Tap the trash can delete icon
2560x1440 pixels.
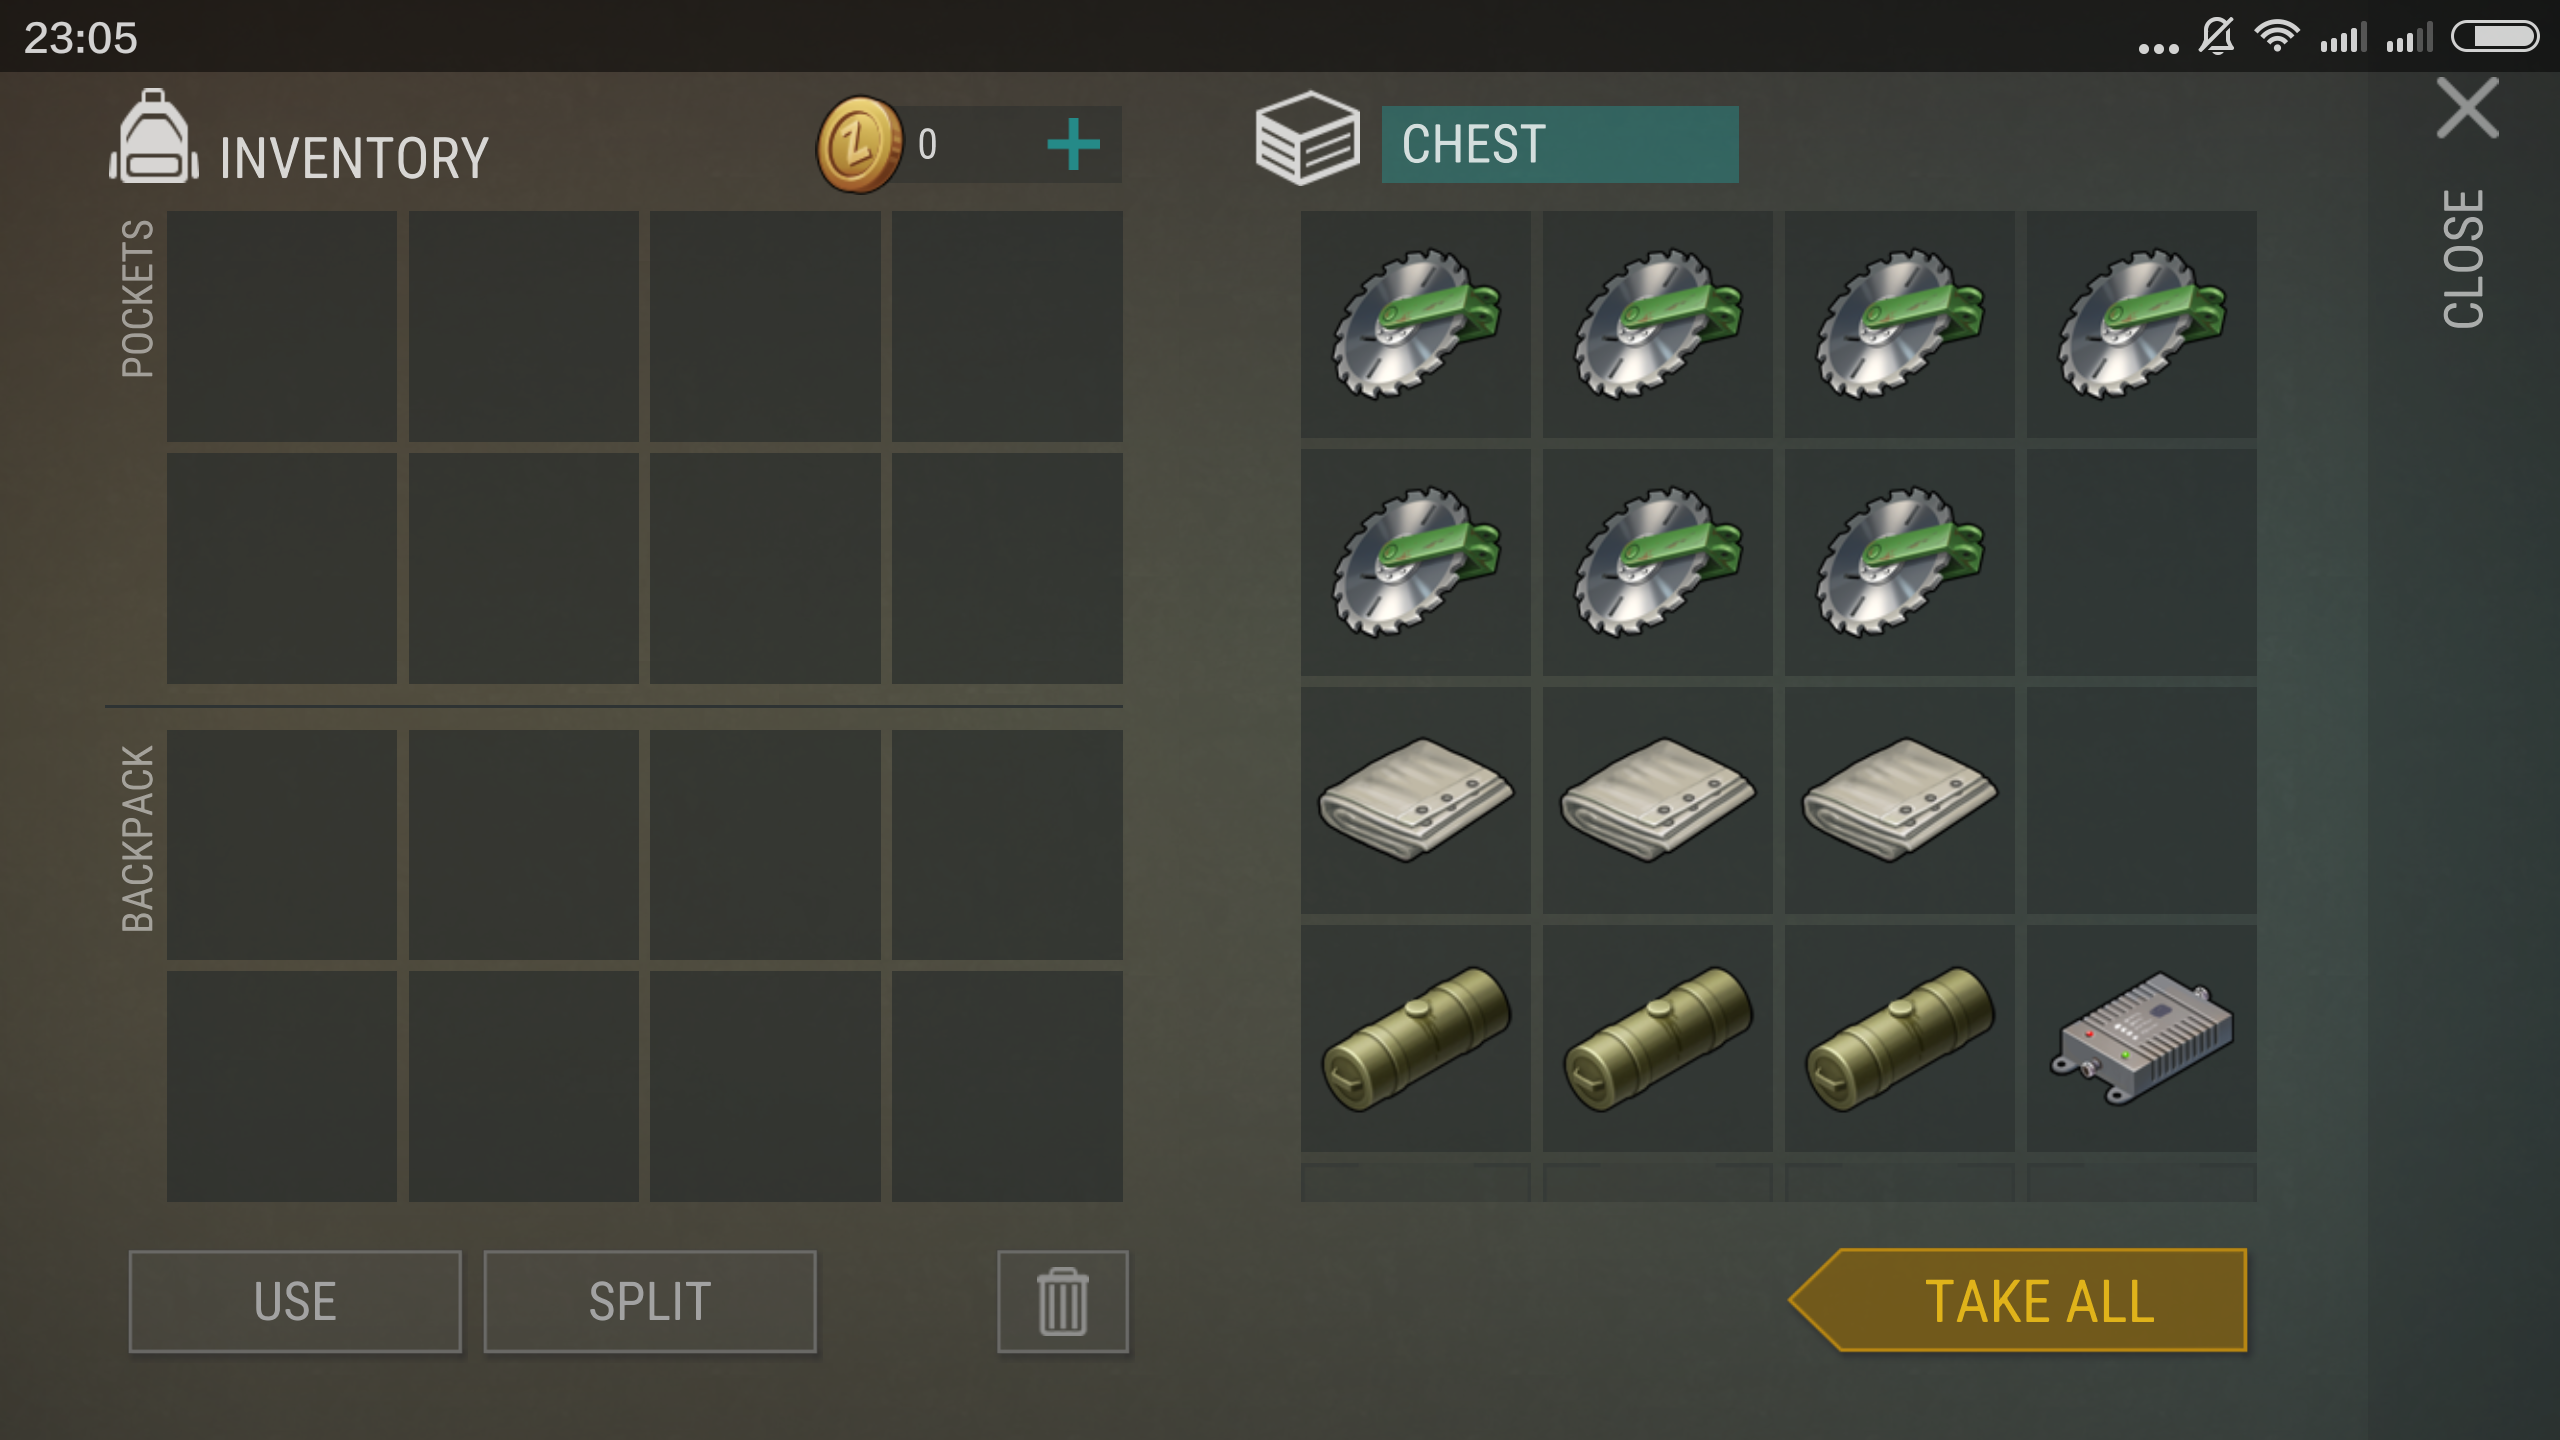tap(1063, 1301)
